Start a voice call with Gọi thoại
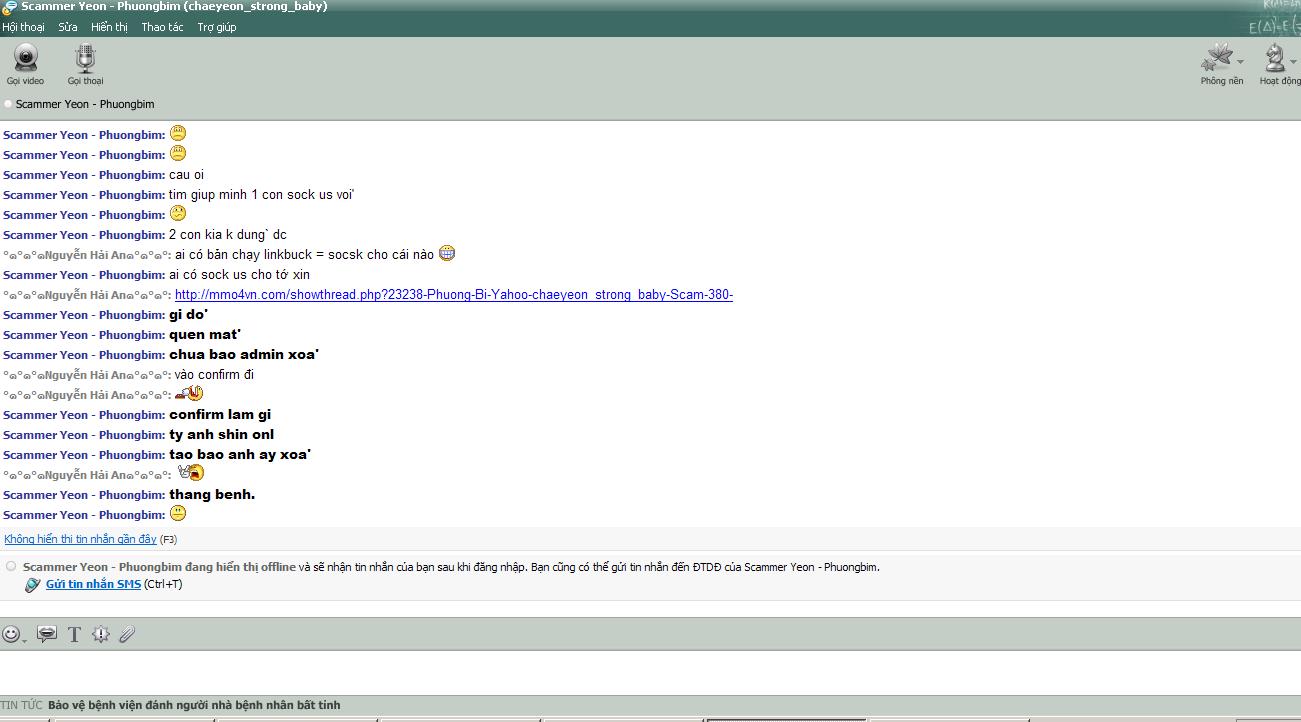The width and height of the screenshot is (1301, 722). coord(86,64)
